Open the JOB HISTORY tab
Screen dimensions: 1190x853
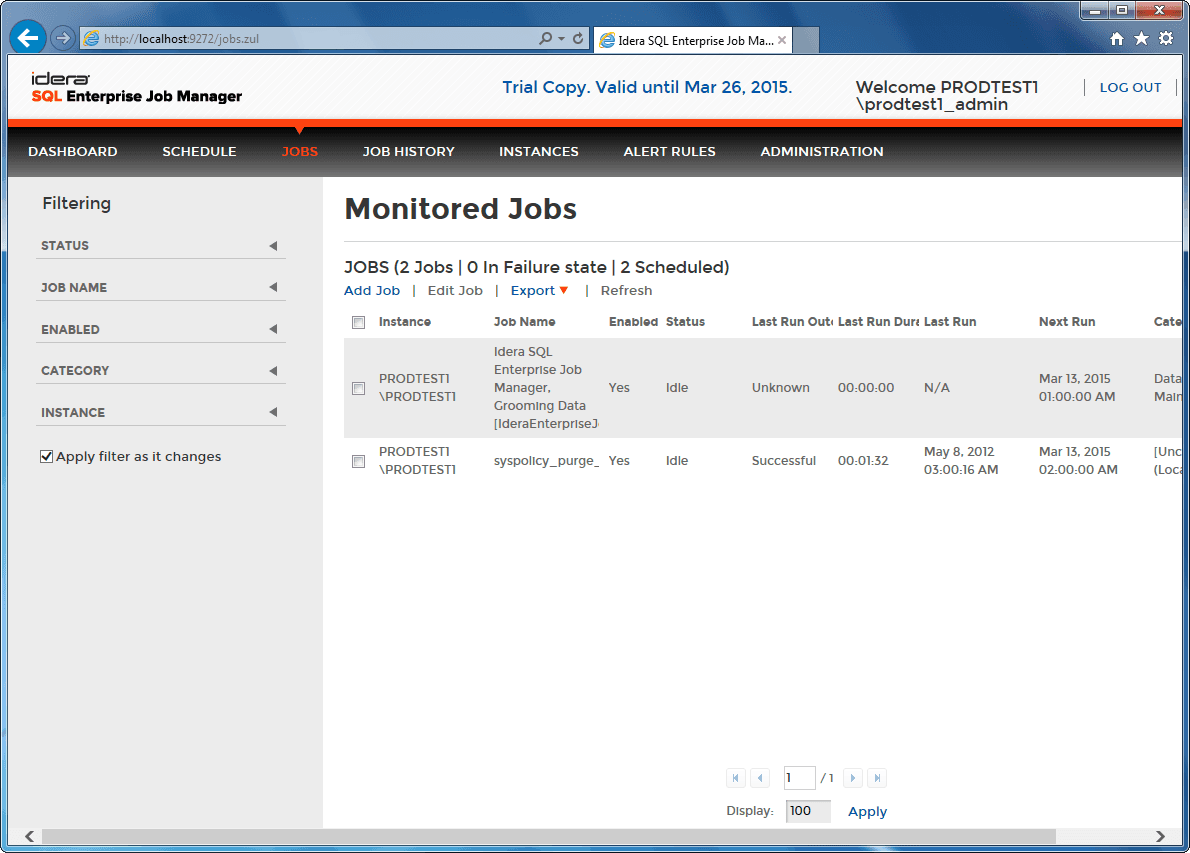pos(408,152)
